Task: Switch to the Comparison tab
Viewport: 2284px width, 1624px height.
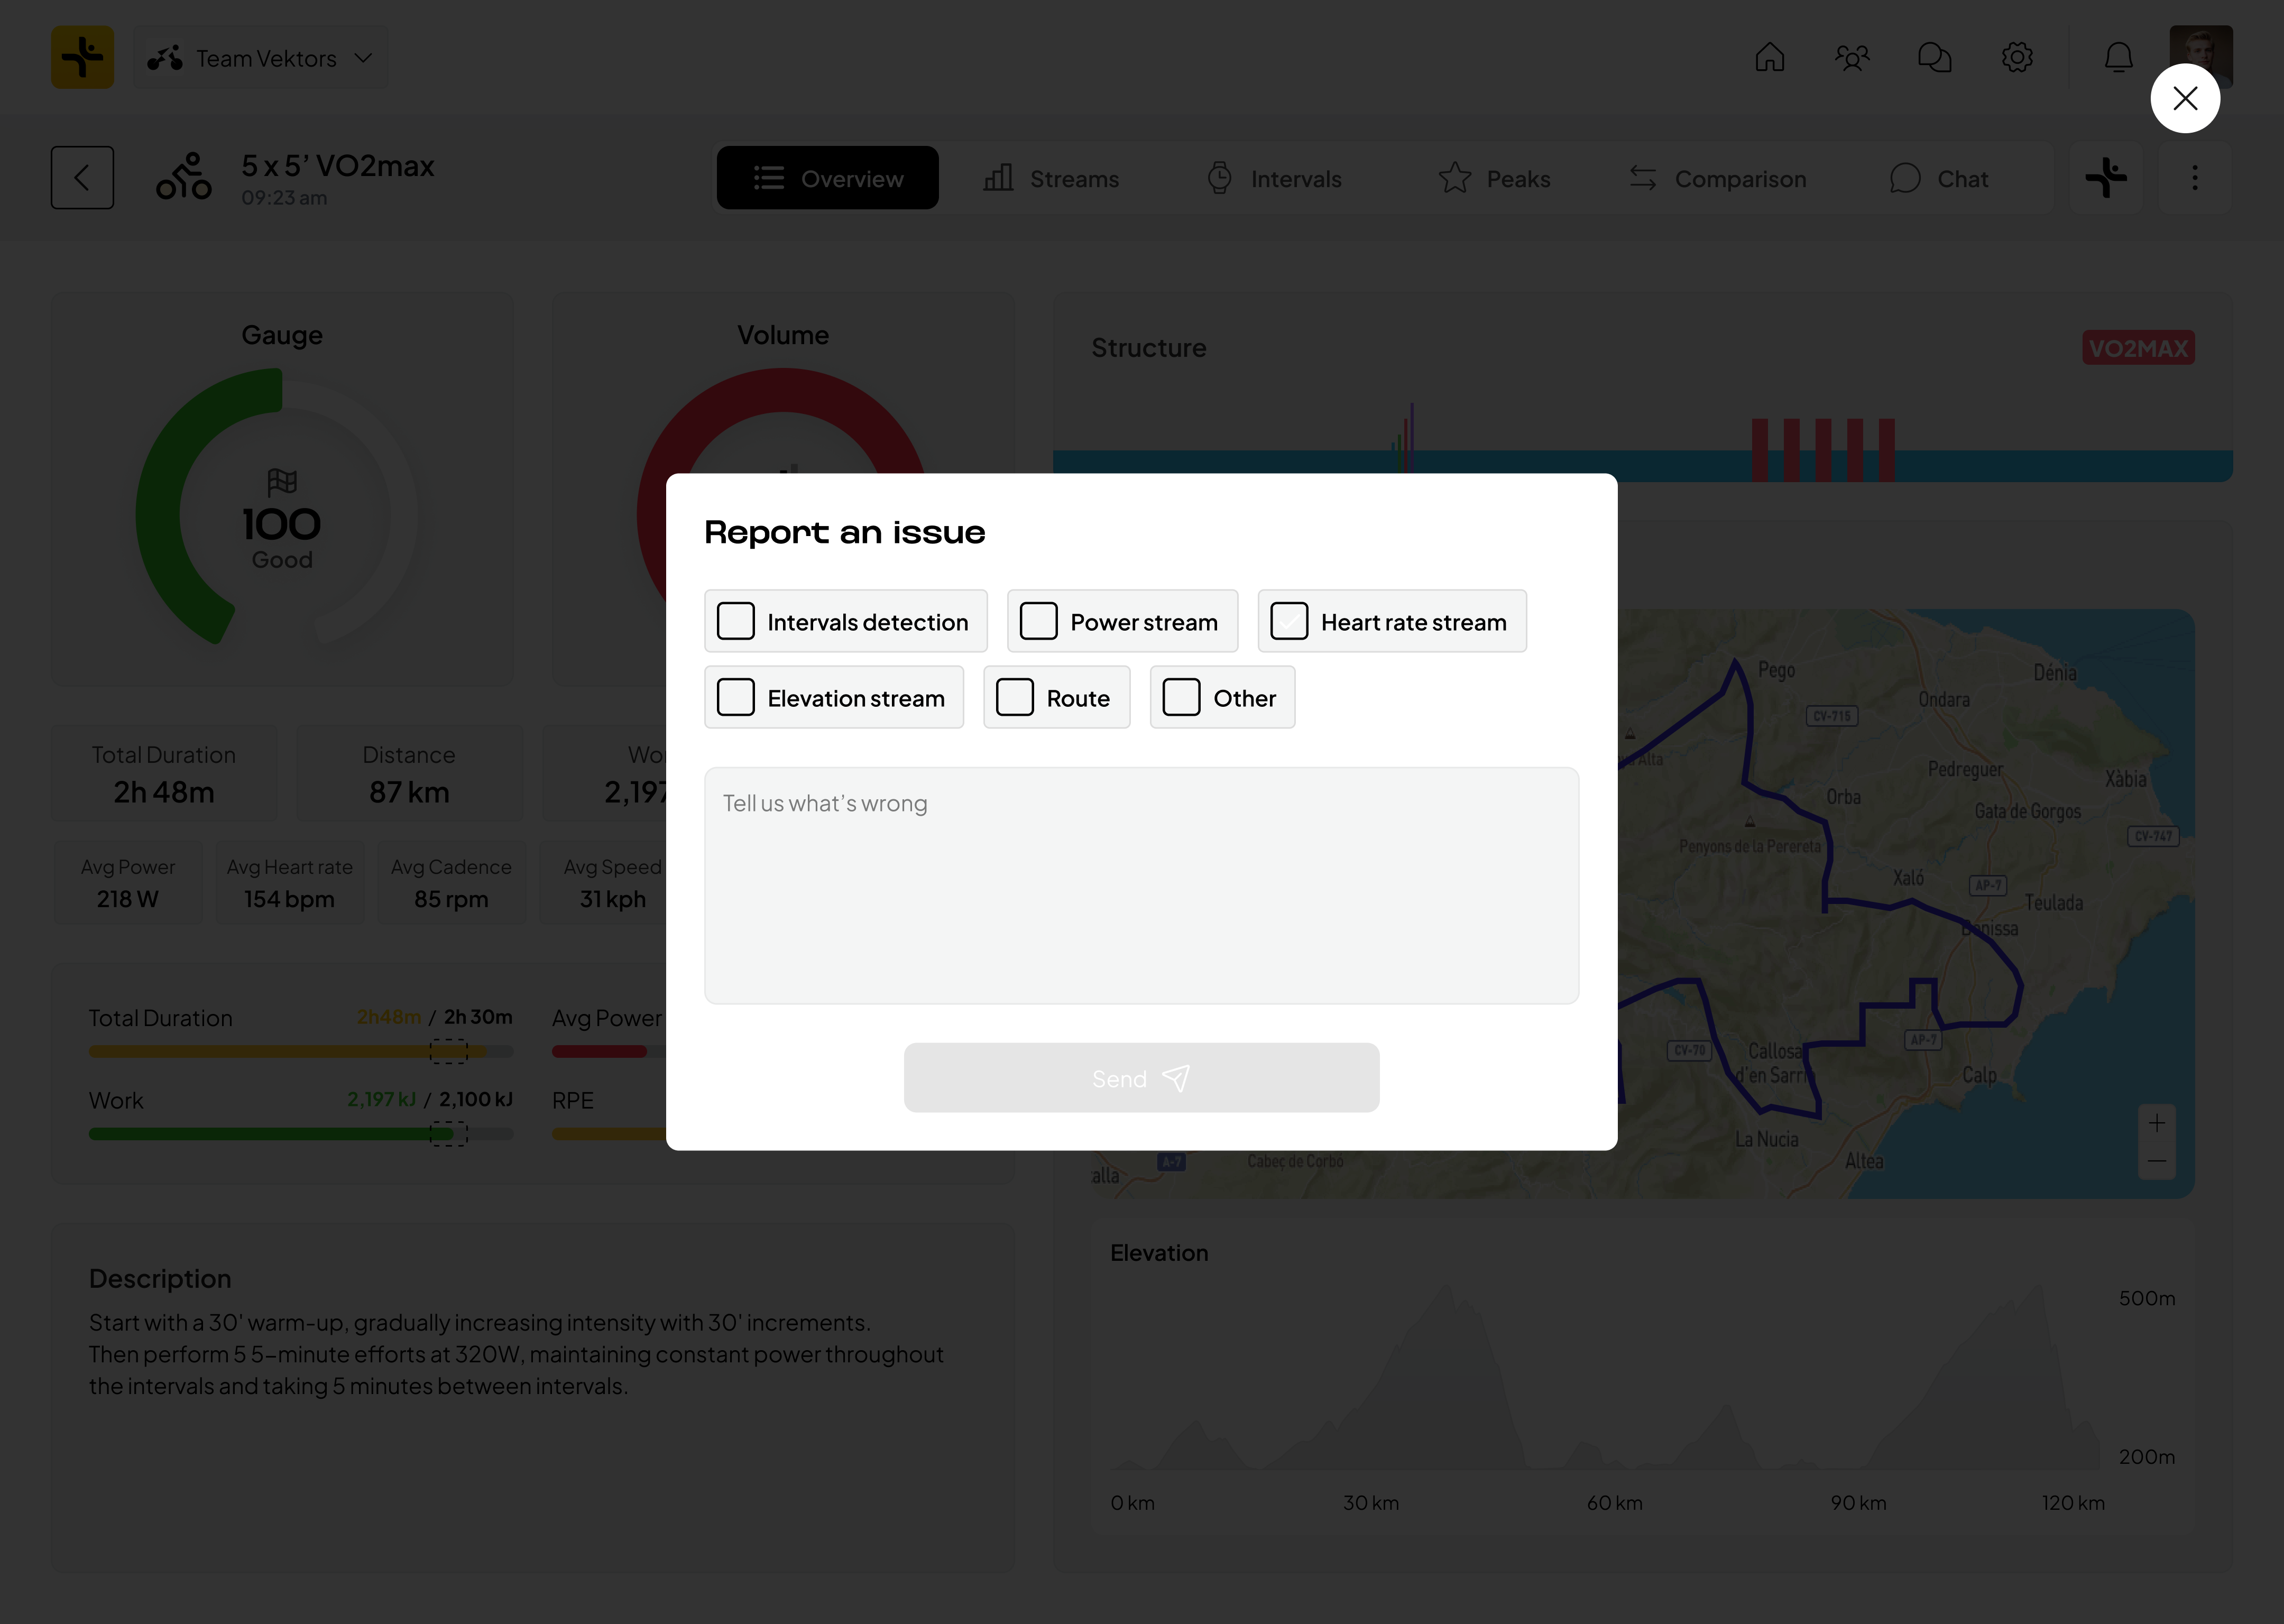Action: click(1717, 178)
